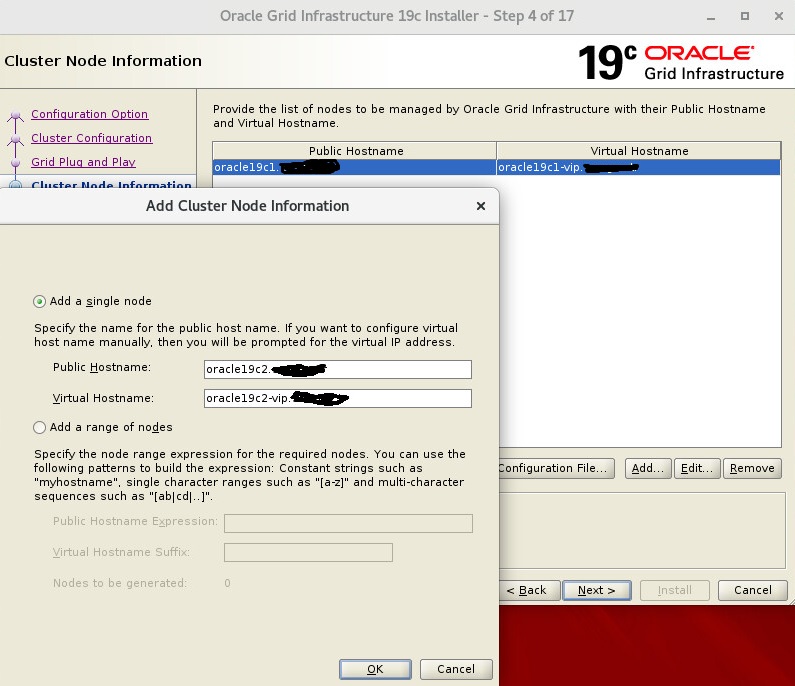Viewport: 795px width, 686px height.
Task: Select the oracle19c1 public hostname cell
Action: [354, 167]
